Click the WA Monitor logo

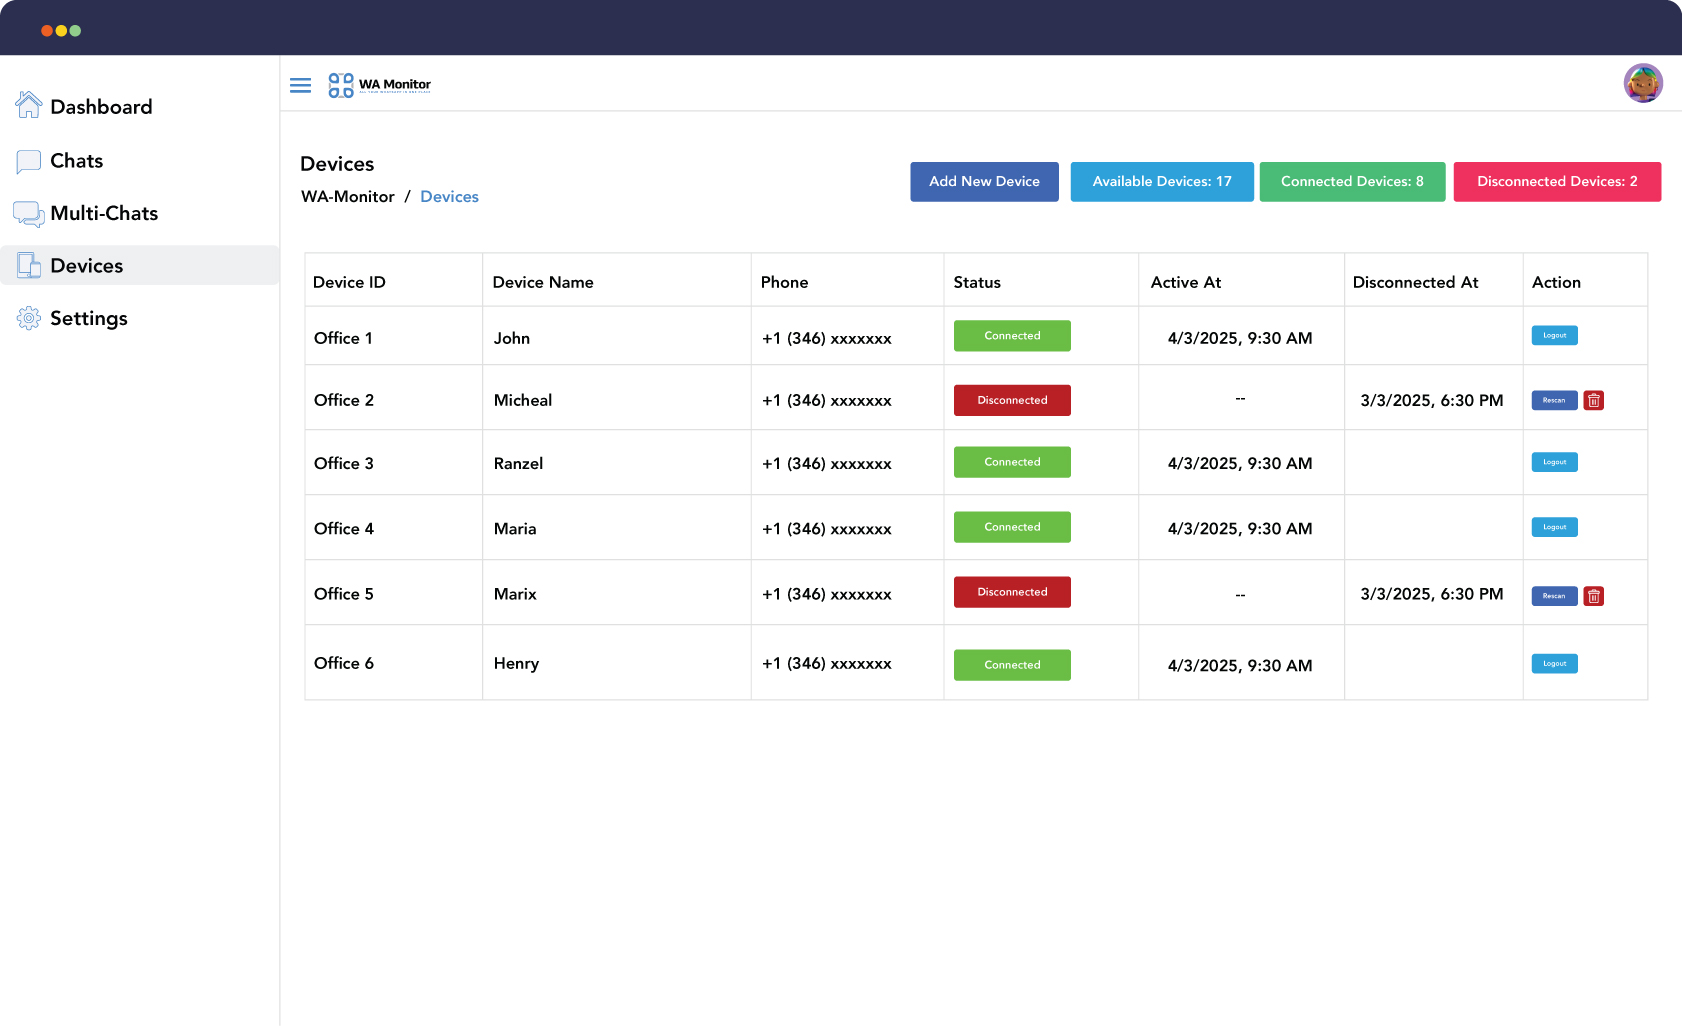380,85
